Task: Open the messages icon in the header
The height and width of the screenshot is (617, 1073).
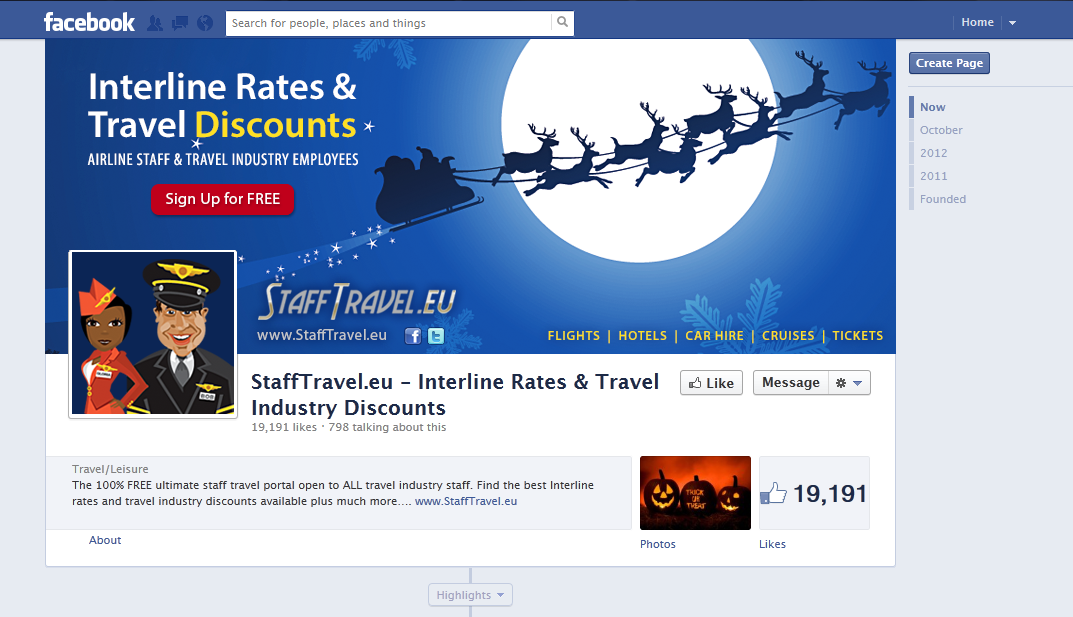Action: (180, 23)
